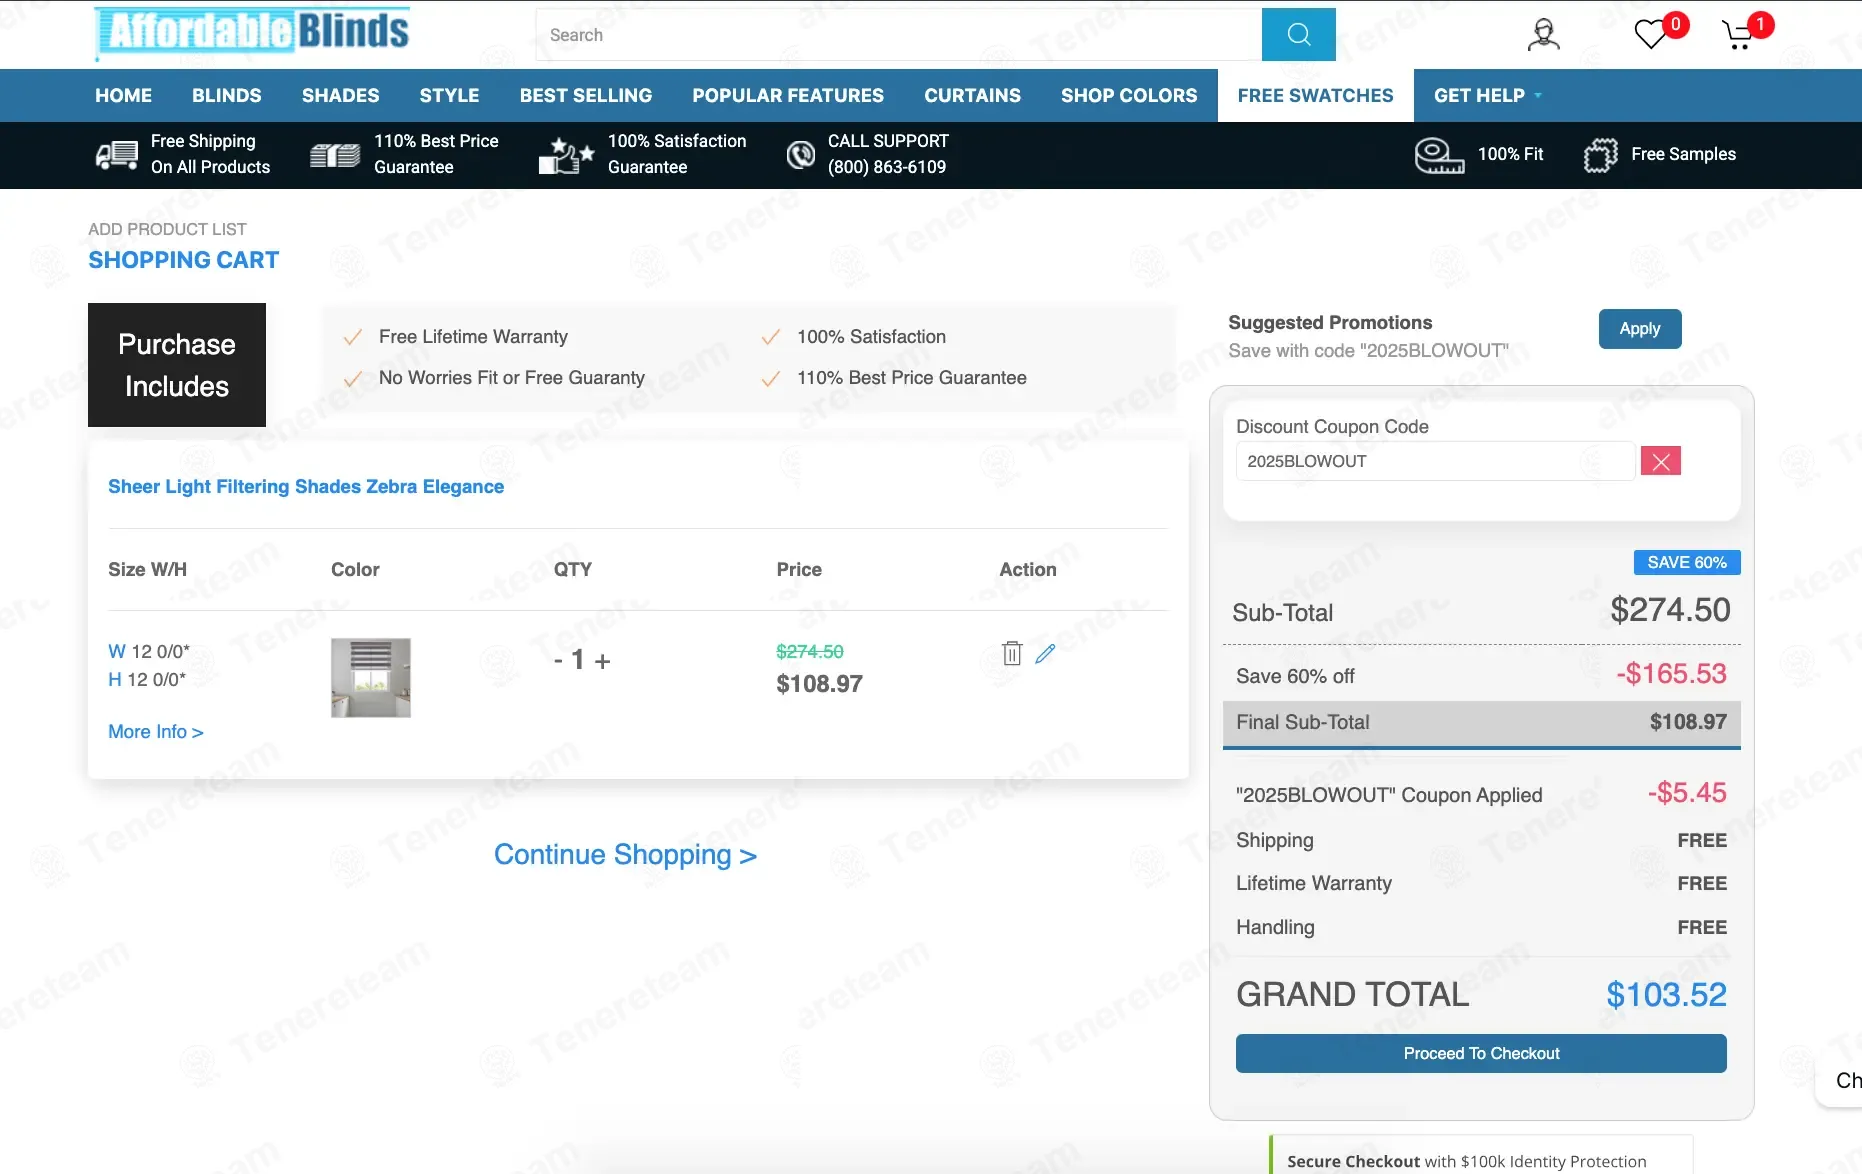Click the Free Samples text link
This screenshot has height=1174, width=1862.
(x=1683, y=154)
